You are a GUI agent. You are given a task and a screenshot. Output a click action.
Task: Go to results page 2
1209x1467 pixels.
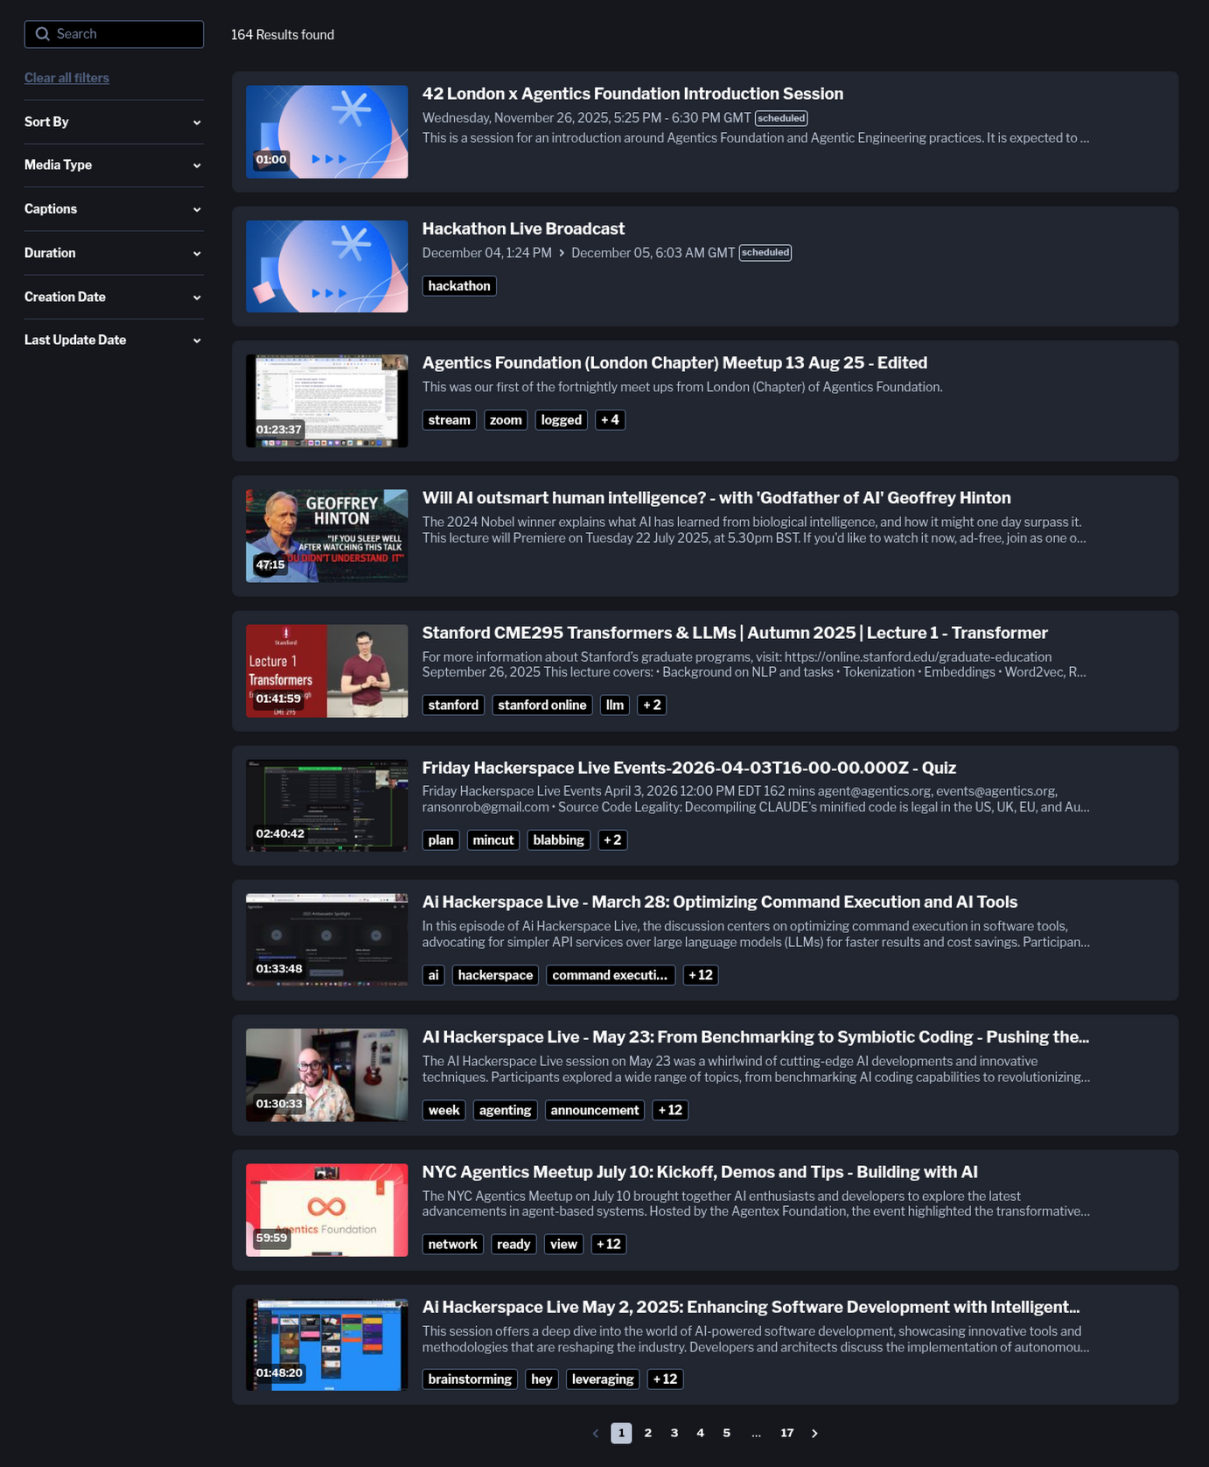pos(648,1433)
